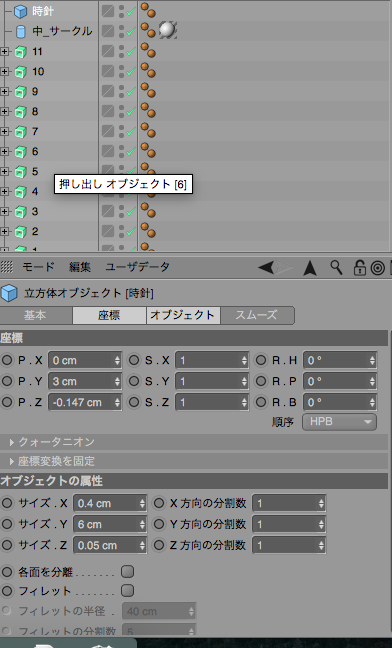Expand the tree node for object 10
This screenshot has height=648, width=392.
click(4, 71)
